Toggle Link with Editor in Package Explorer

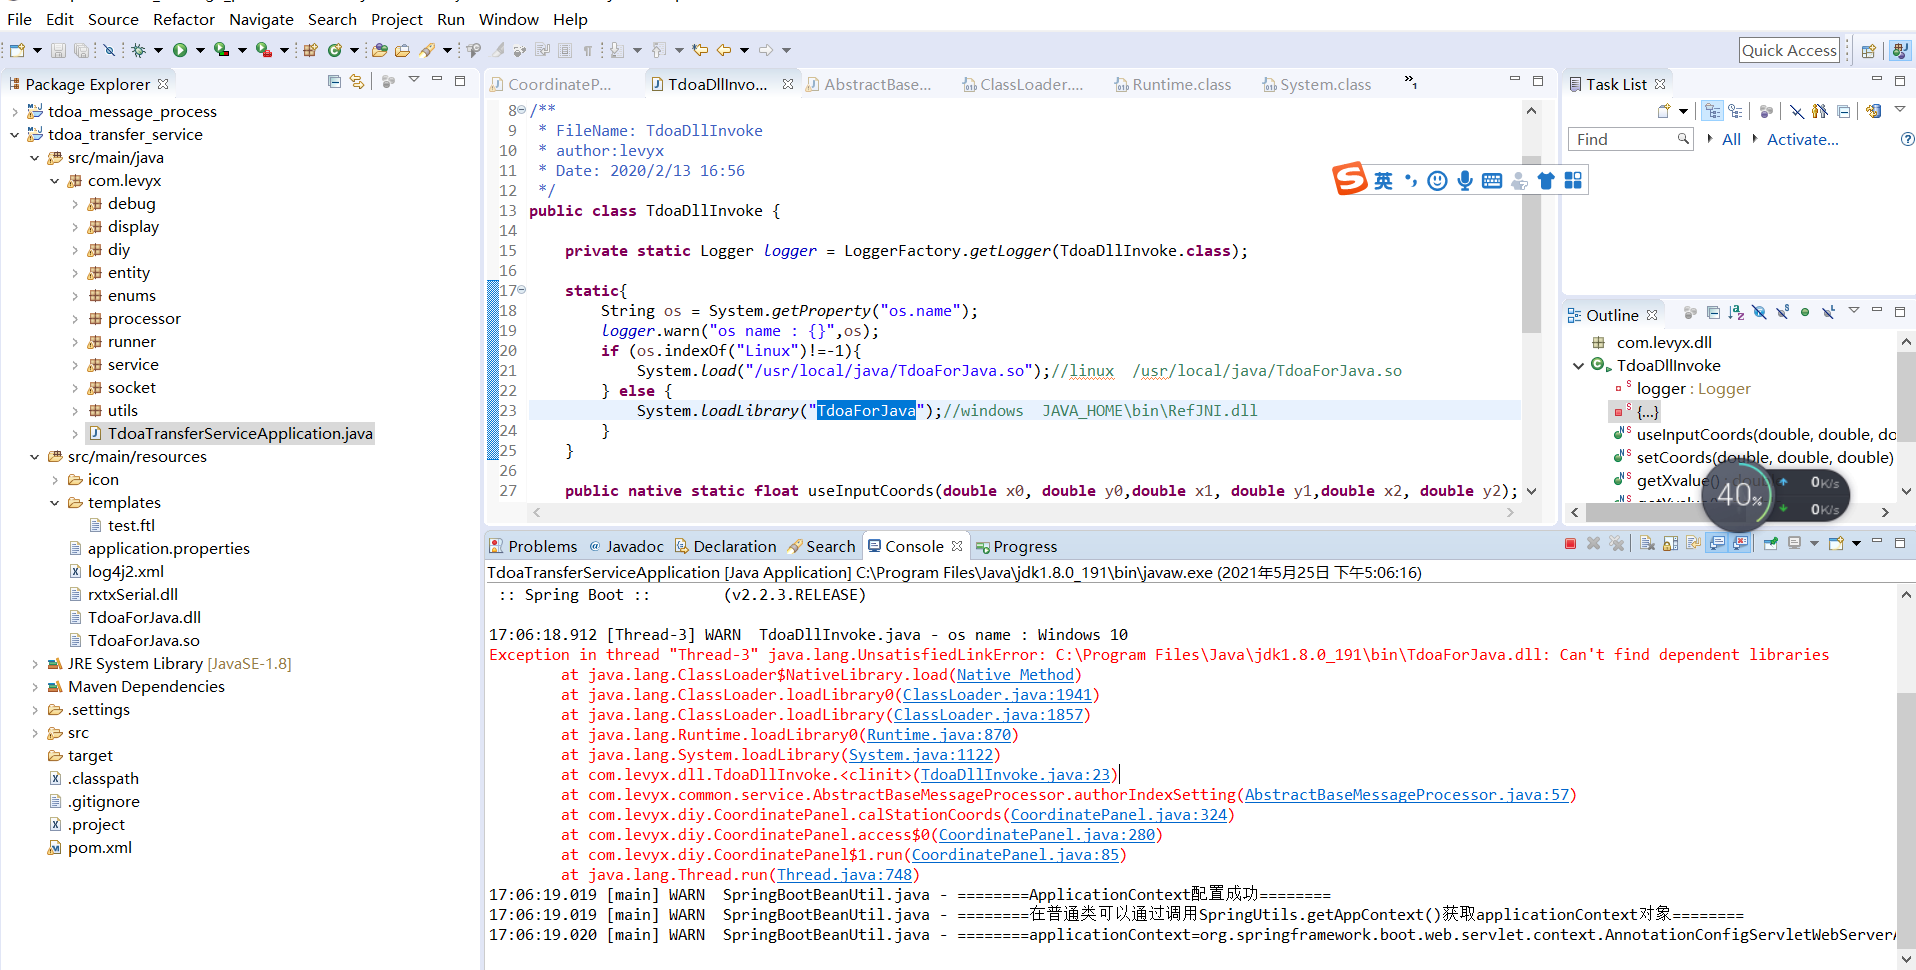[357, 82]
